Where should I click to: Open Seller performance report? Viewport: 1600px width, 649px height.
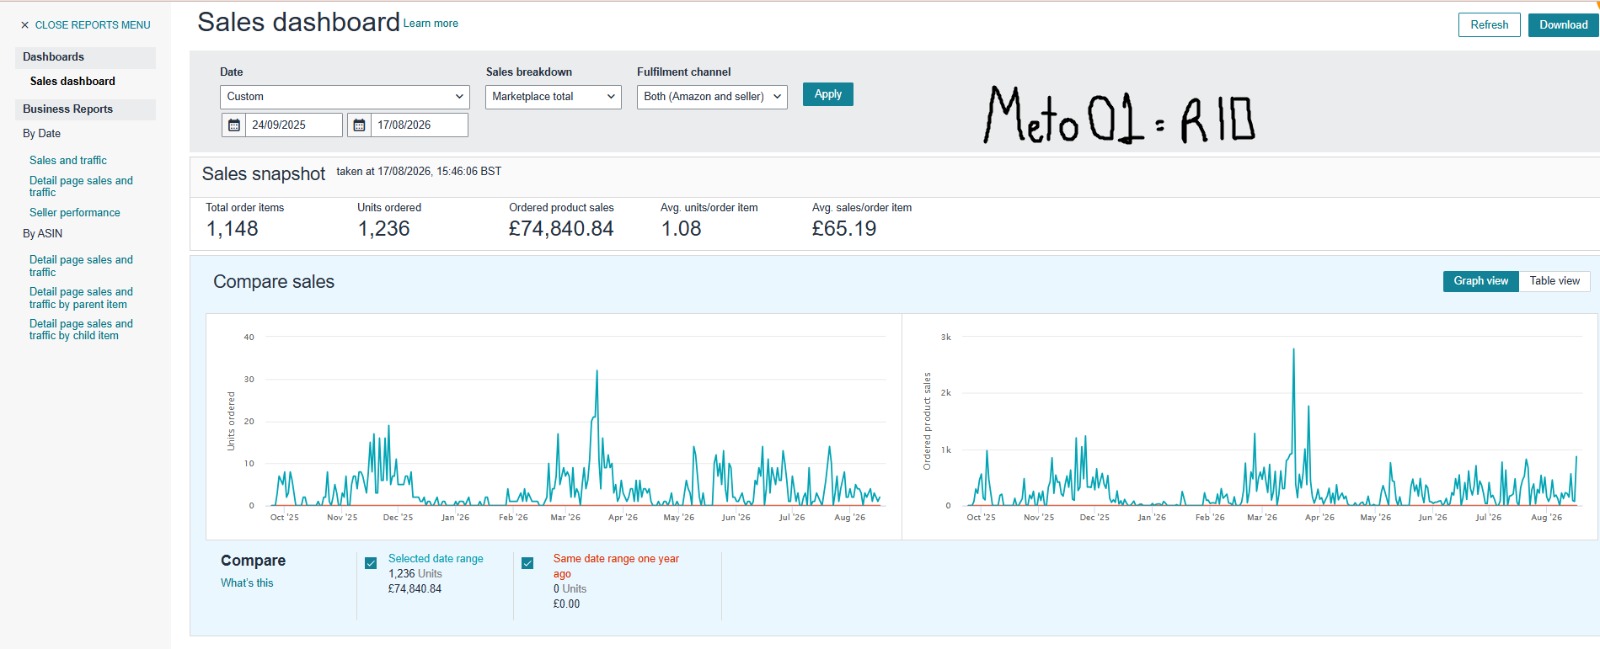(x=75, y=213)
